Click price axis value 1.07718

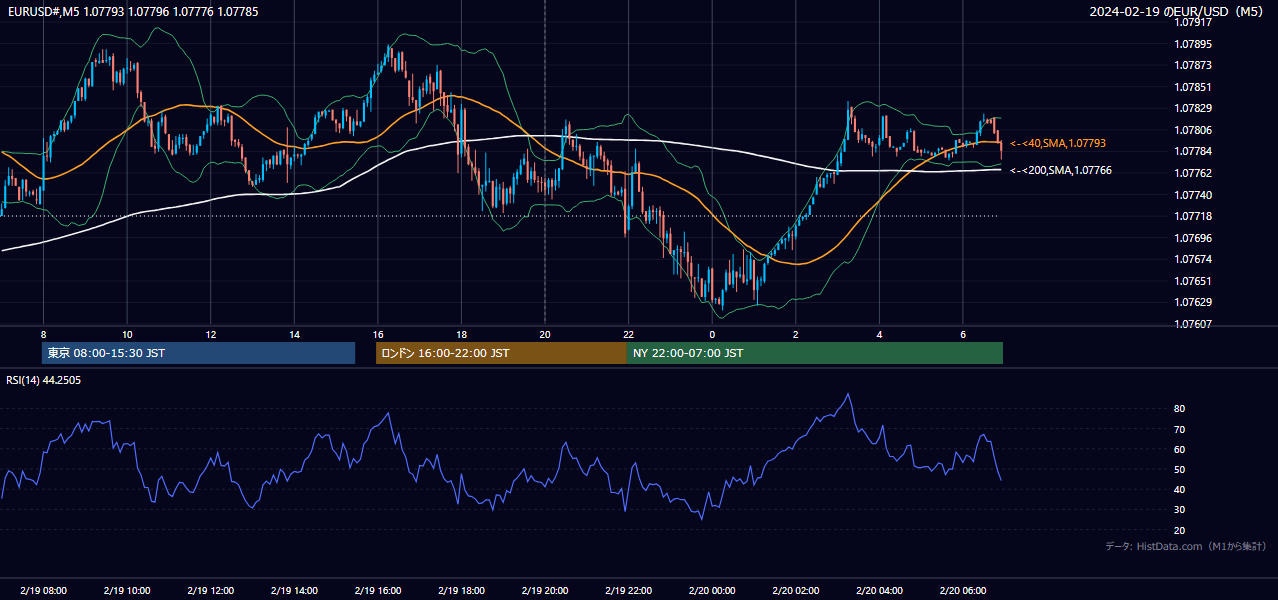pos(1192,216)
